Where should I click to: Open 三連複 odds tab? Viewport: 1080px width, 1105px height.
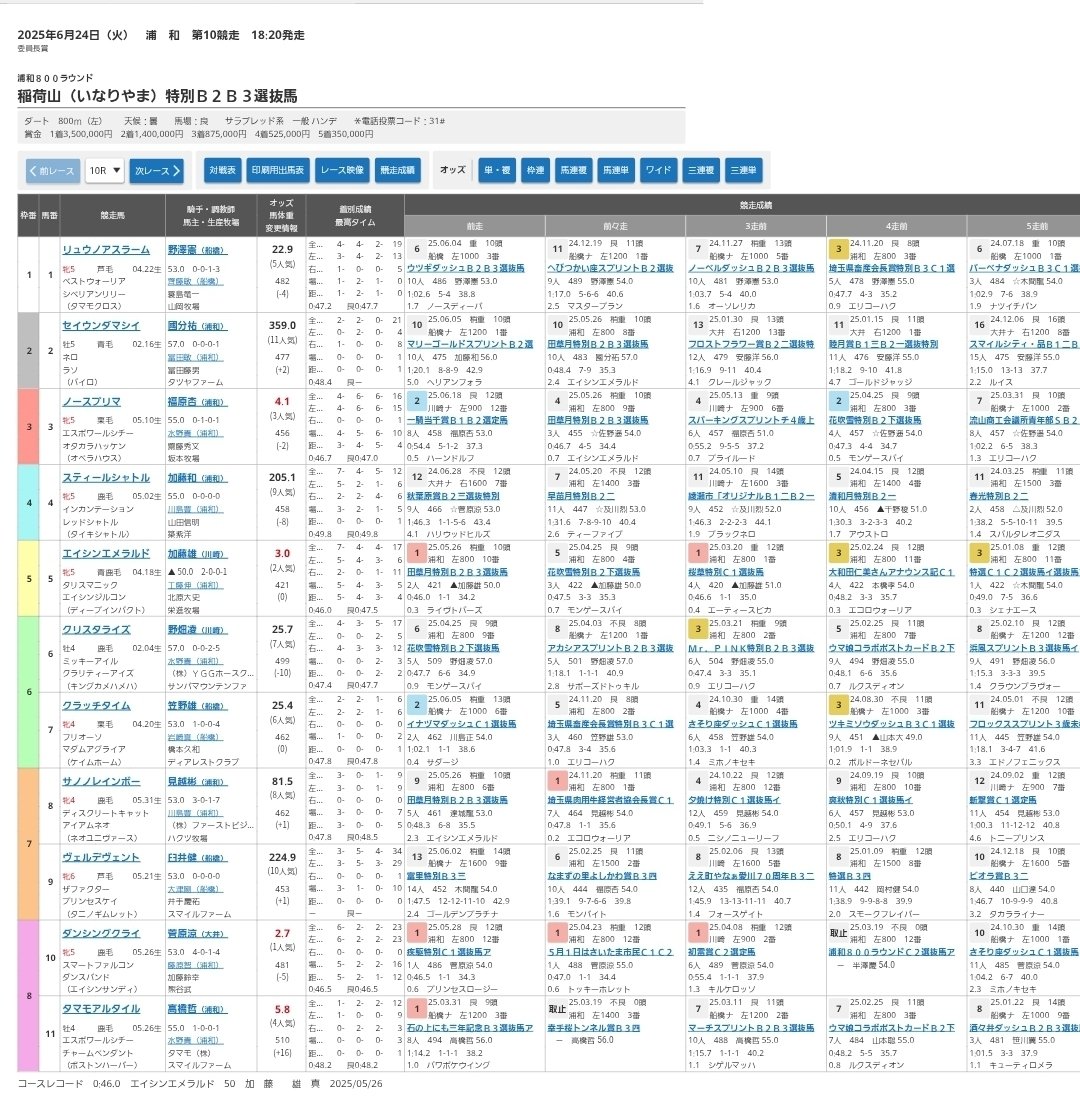pos(700,170)
